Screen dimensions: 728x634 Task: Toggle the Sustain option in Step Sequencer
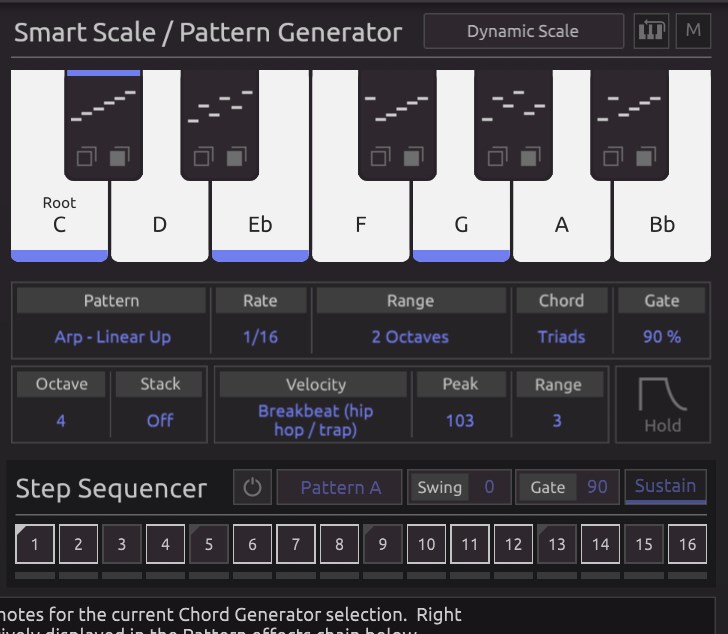click(665, 487)
